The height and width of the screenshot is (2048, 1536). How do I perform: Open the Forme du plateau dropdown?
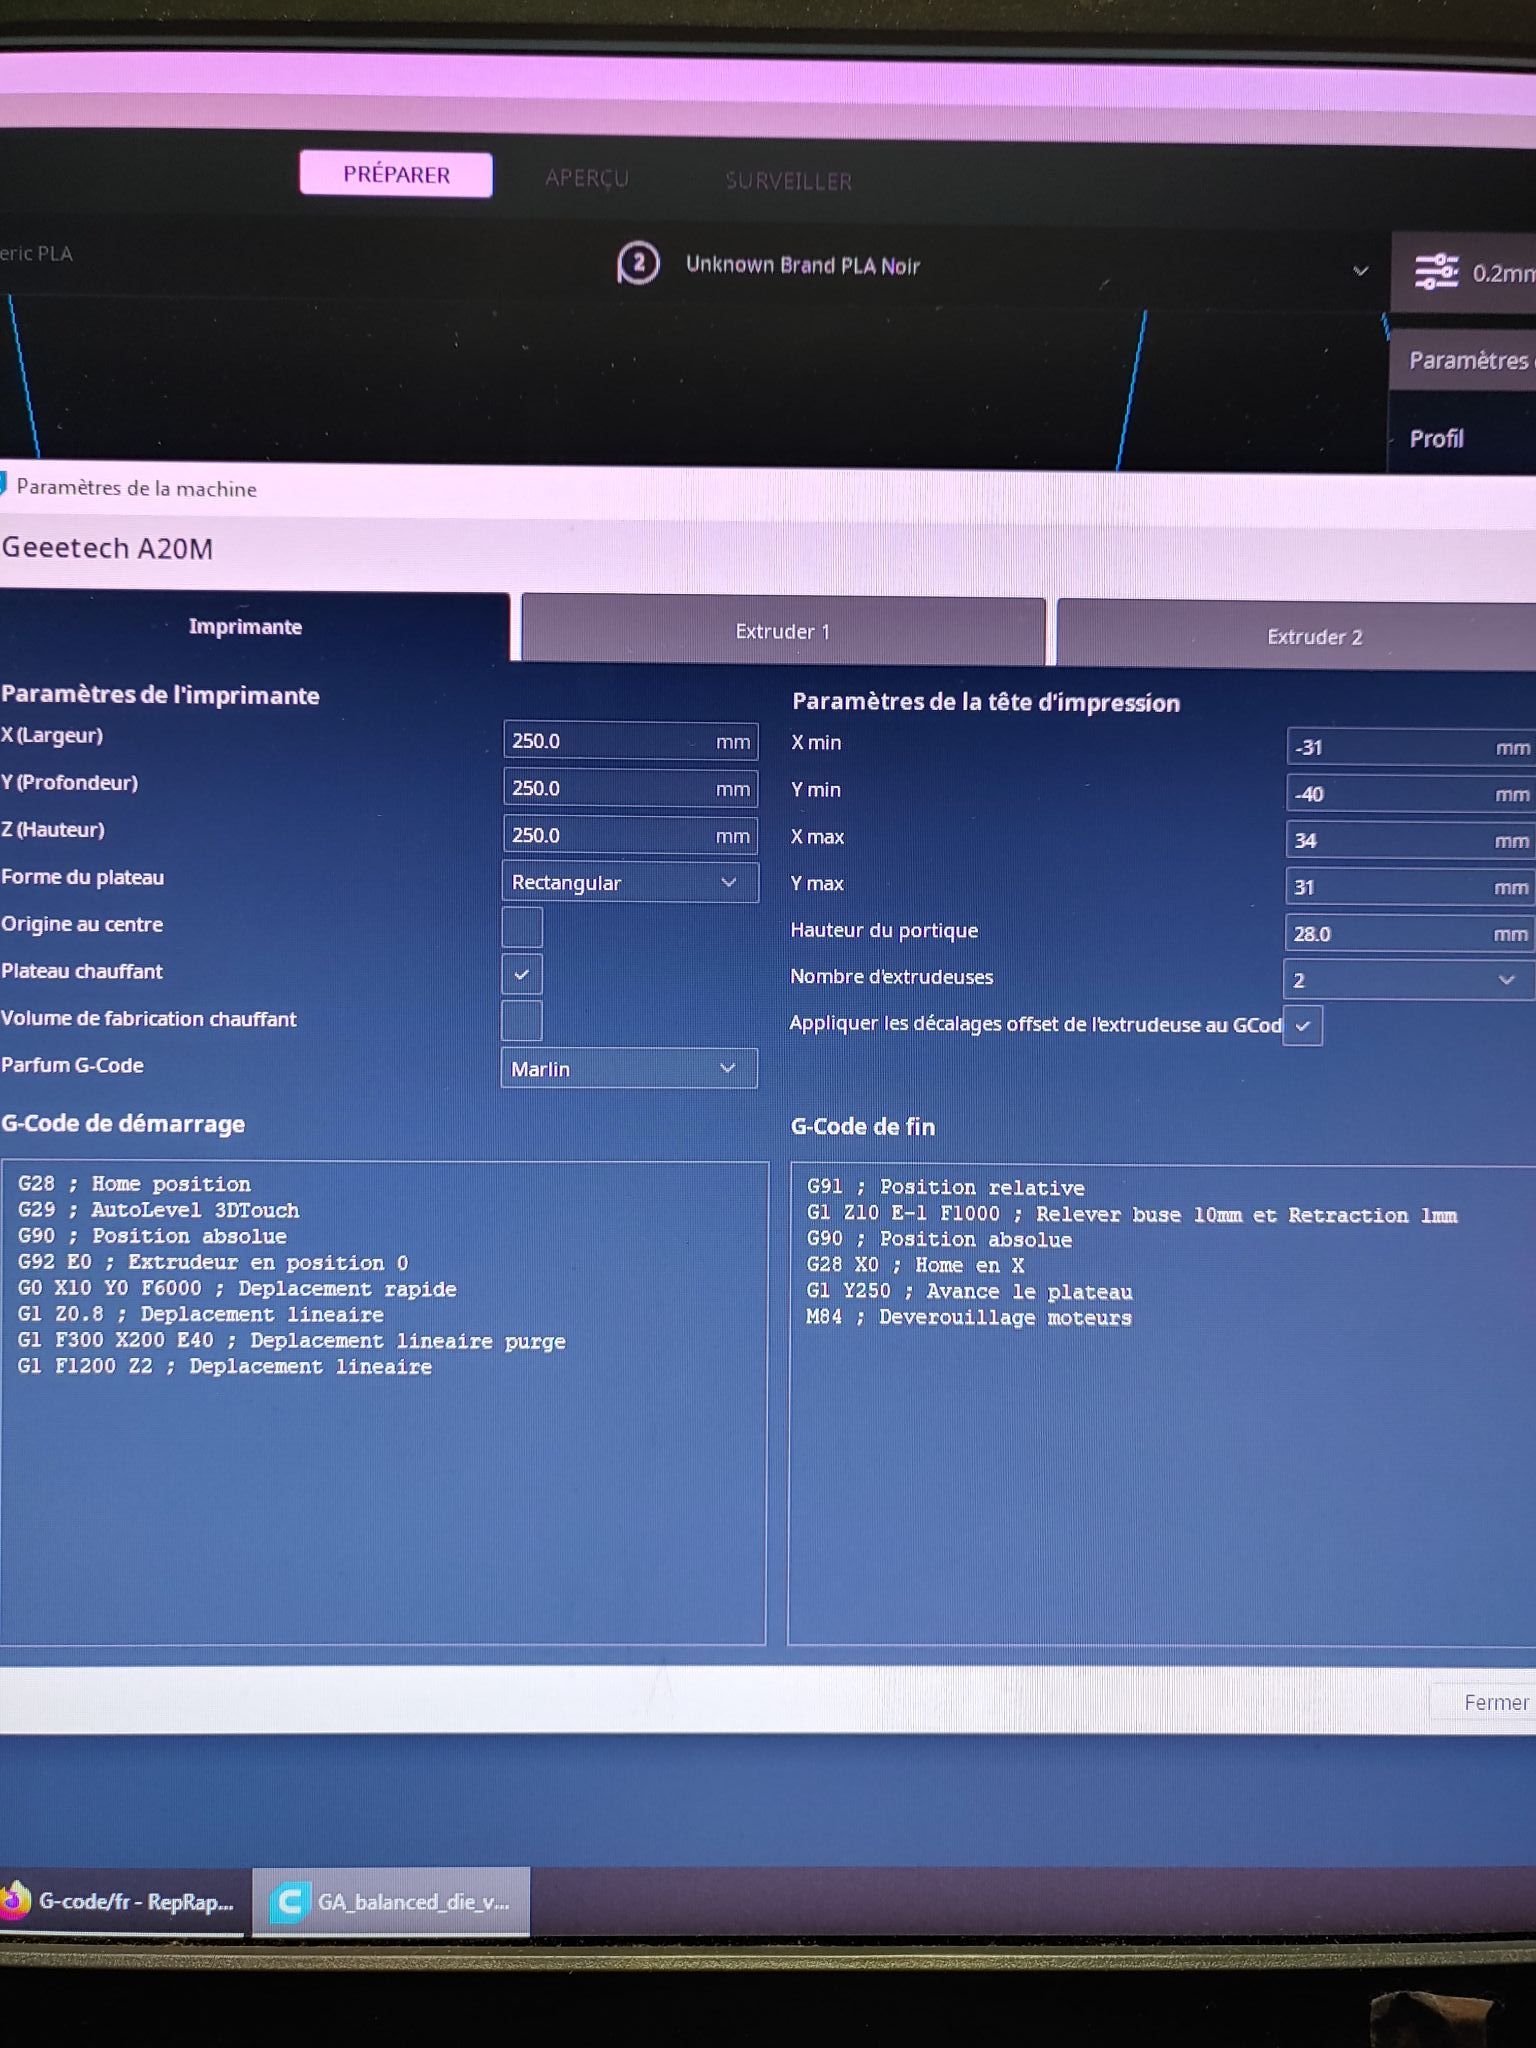tap(630, 883)
